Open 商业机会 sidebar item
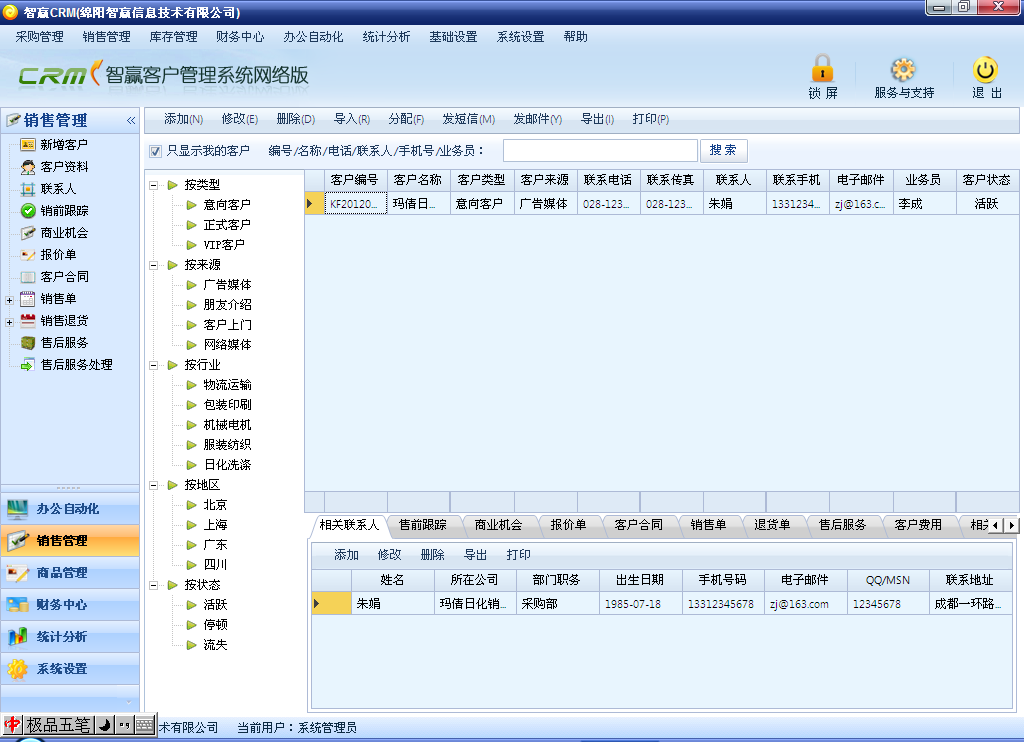Screen dimensions: 1024x742 [x=63, y=233]
